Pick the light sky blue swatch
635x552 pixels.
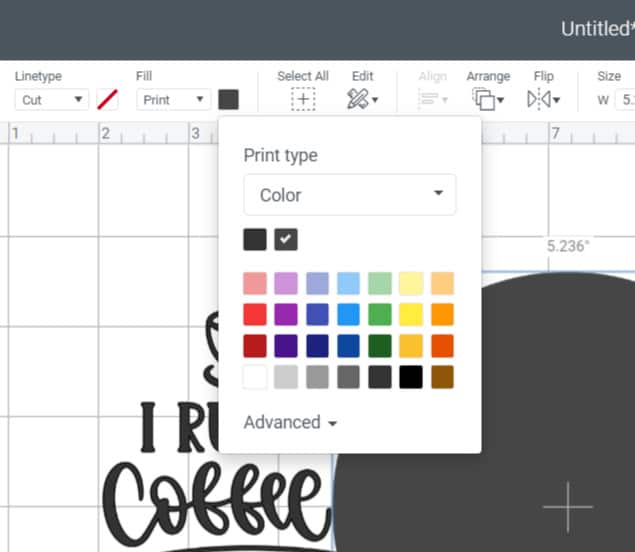348,283
